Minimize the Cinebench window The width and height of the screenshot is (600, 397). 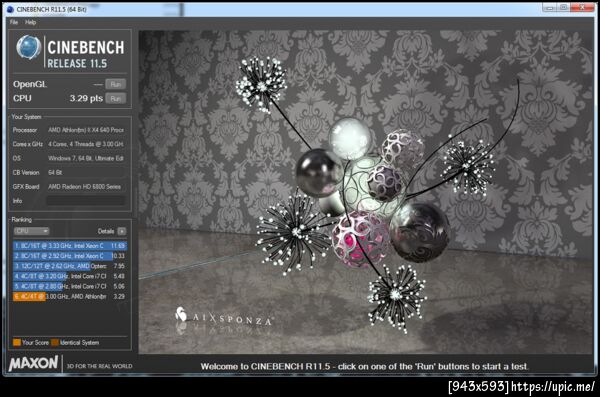coord(549,7)
